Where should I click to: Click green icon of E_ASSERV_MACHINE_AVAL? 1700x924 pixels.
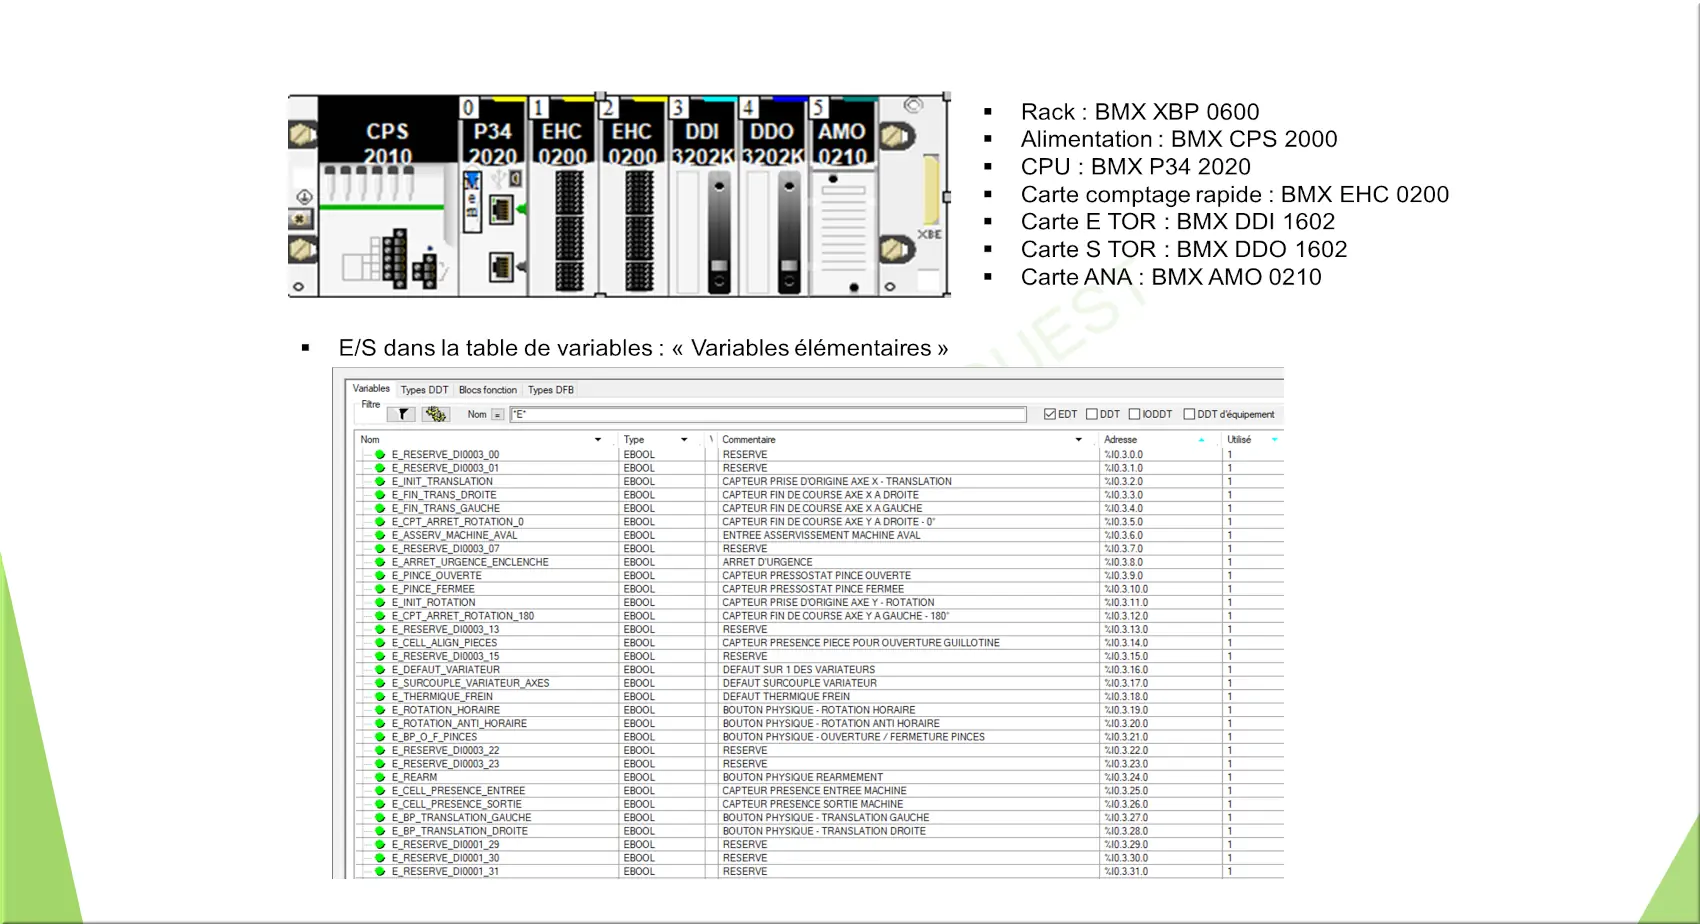coord(380,536)
